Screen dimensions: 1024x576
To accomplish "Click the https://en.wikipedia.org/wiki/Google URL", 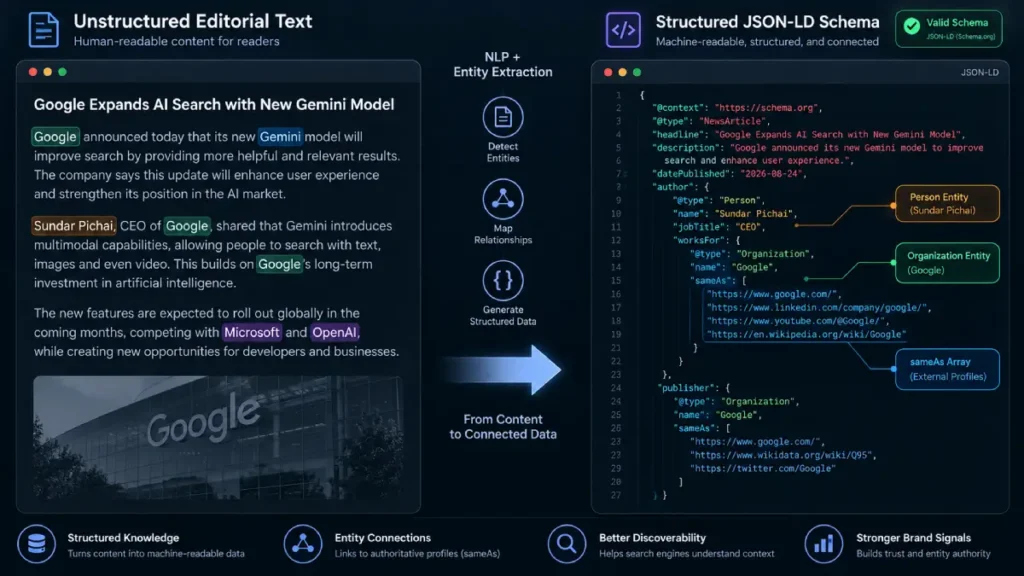I will (807, 334).
